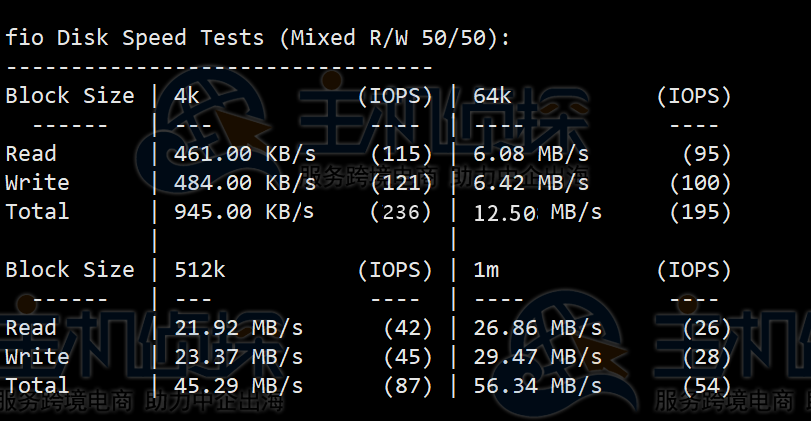Click the 484.00 KB/s write speed
Screen dimensions: 811x421
[x=244, y=183]
